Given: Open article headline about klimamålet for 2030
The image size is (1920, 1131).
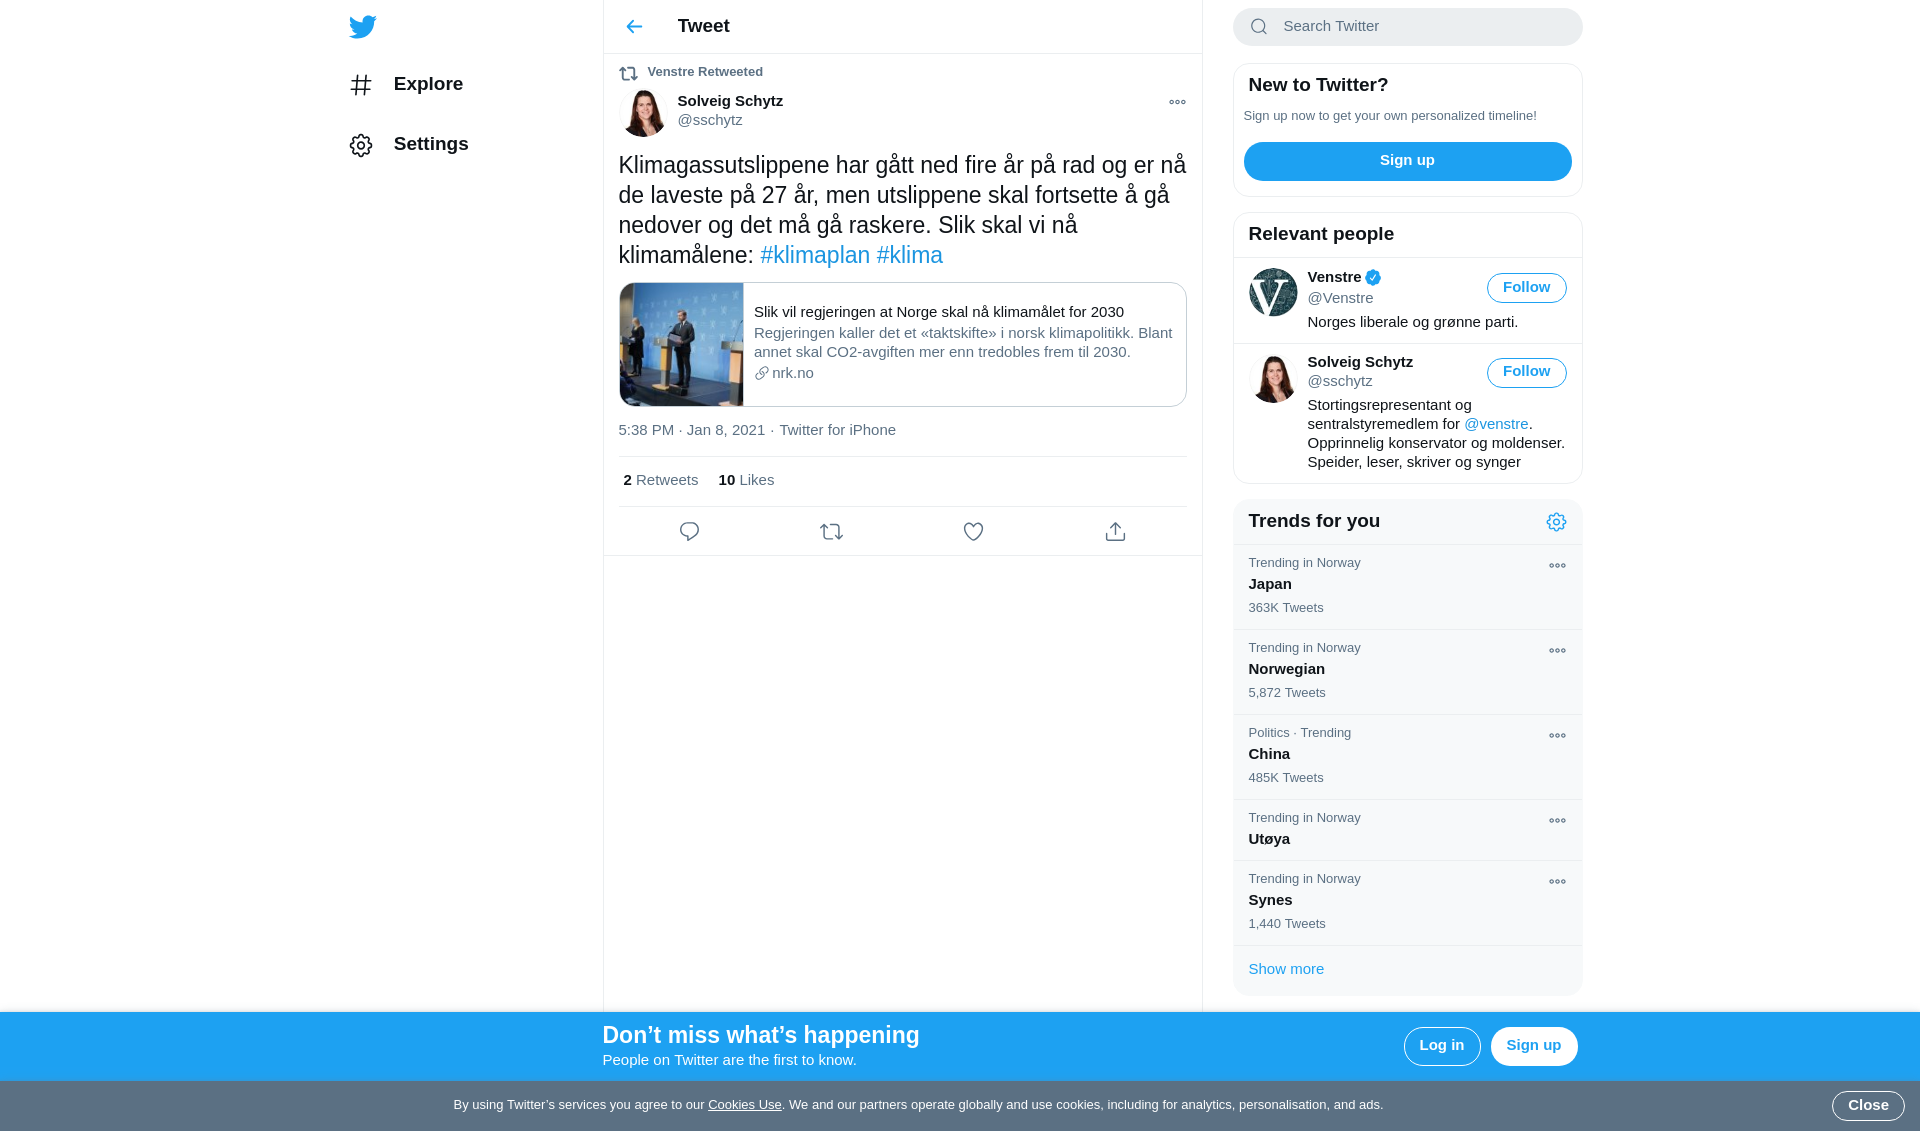Looking at the screenshot, I should point(939,312).
